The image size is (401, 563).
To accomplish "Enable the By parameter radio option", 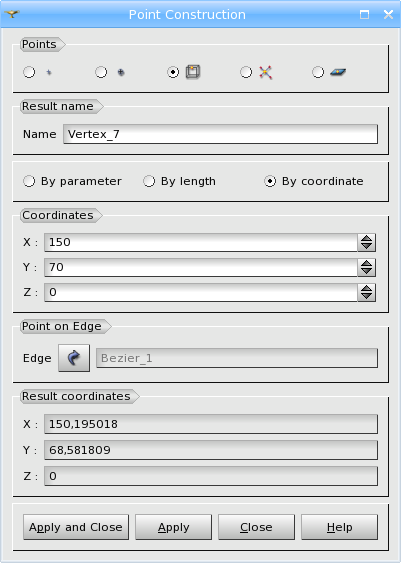I will coord(29,181).
